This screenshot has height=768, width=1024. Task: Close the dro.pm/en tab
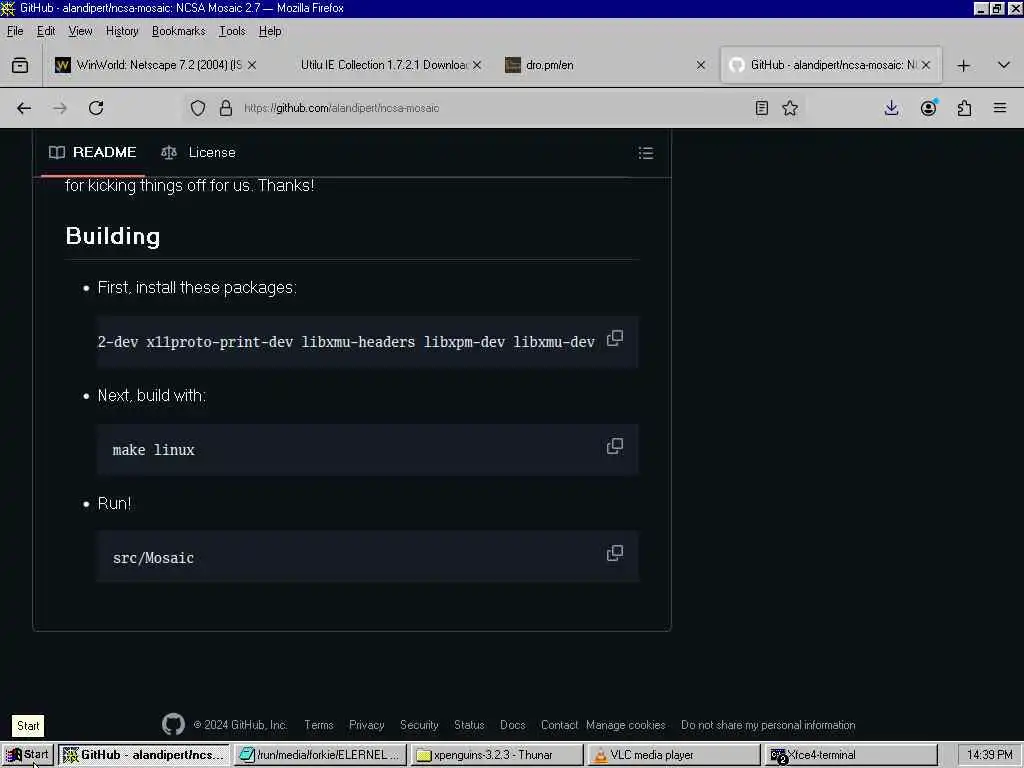[701, 65]
